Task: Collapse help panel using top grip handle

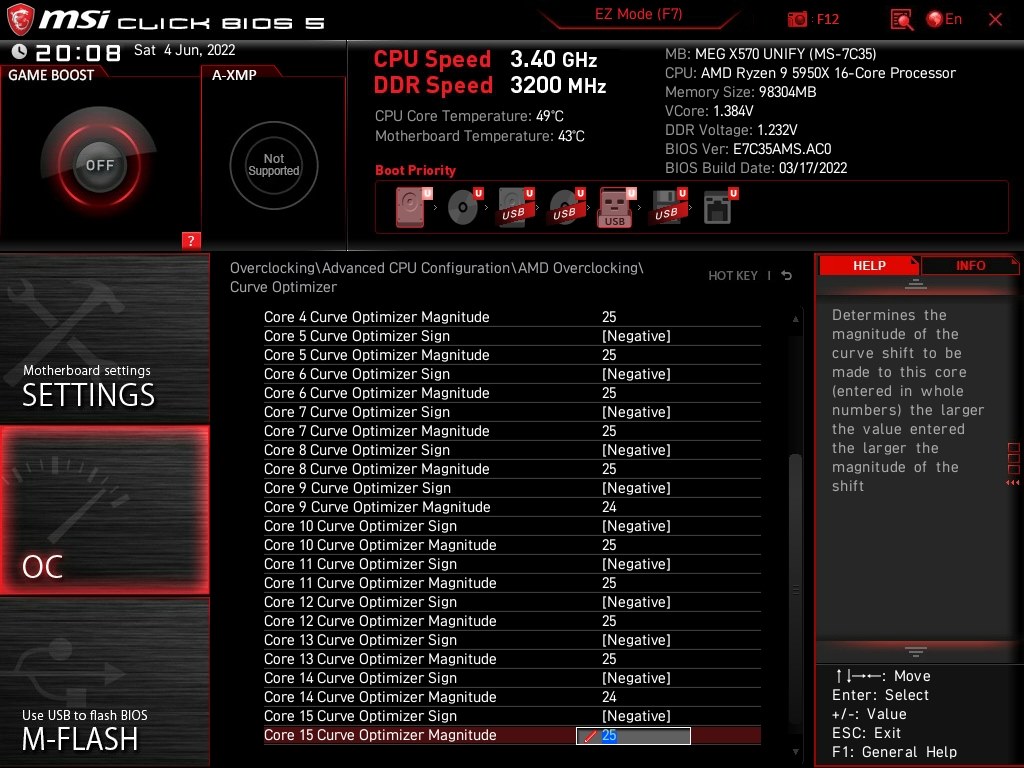Action: (916, 284)
